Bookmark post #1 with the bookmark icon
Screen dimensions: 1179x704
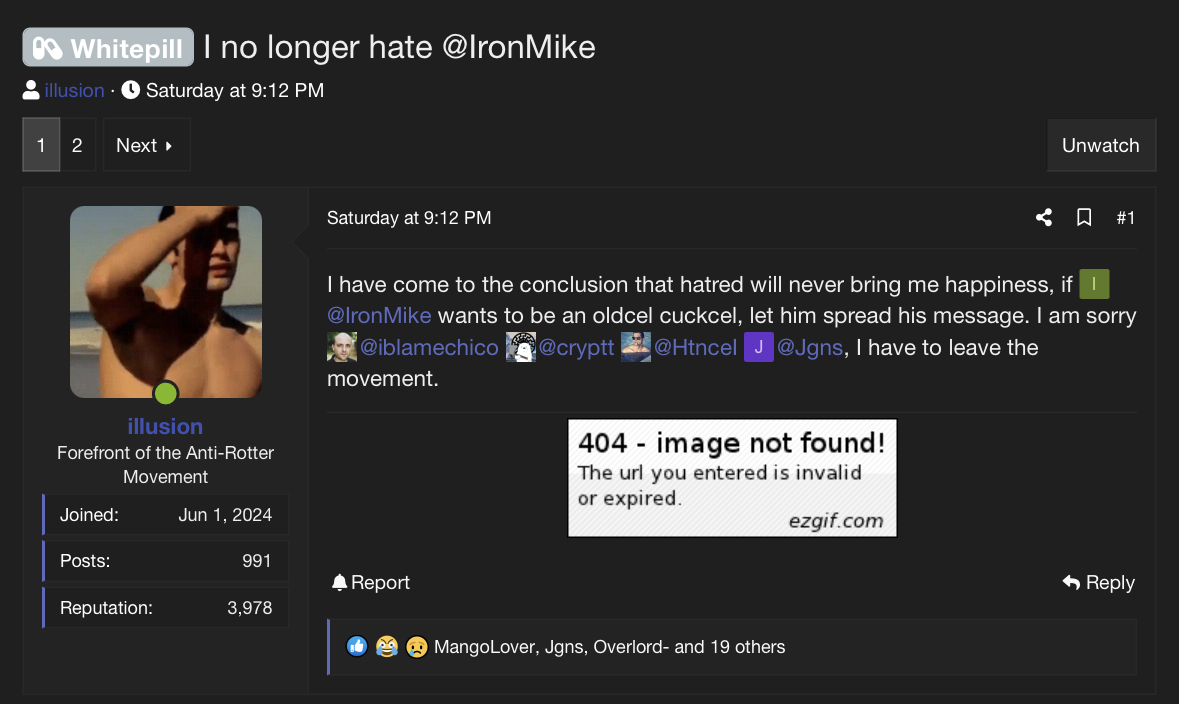point(1084,218)
